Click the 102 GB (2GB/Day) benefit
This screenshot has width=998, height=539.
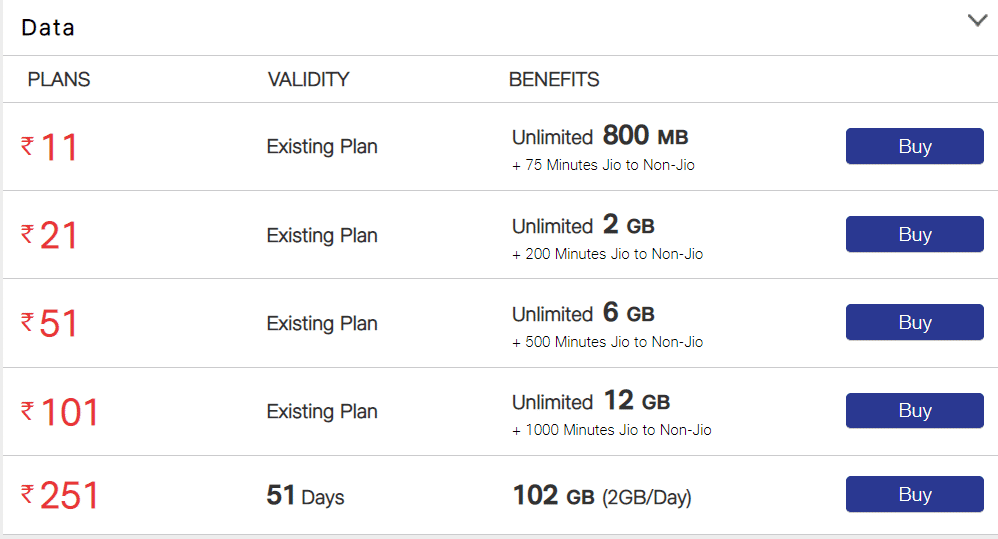click(x=602, y=496)
